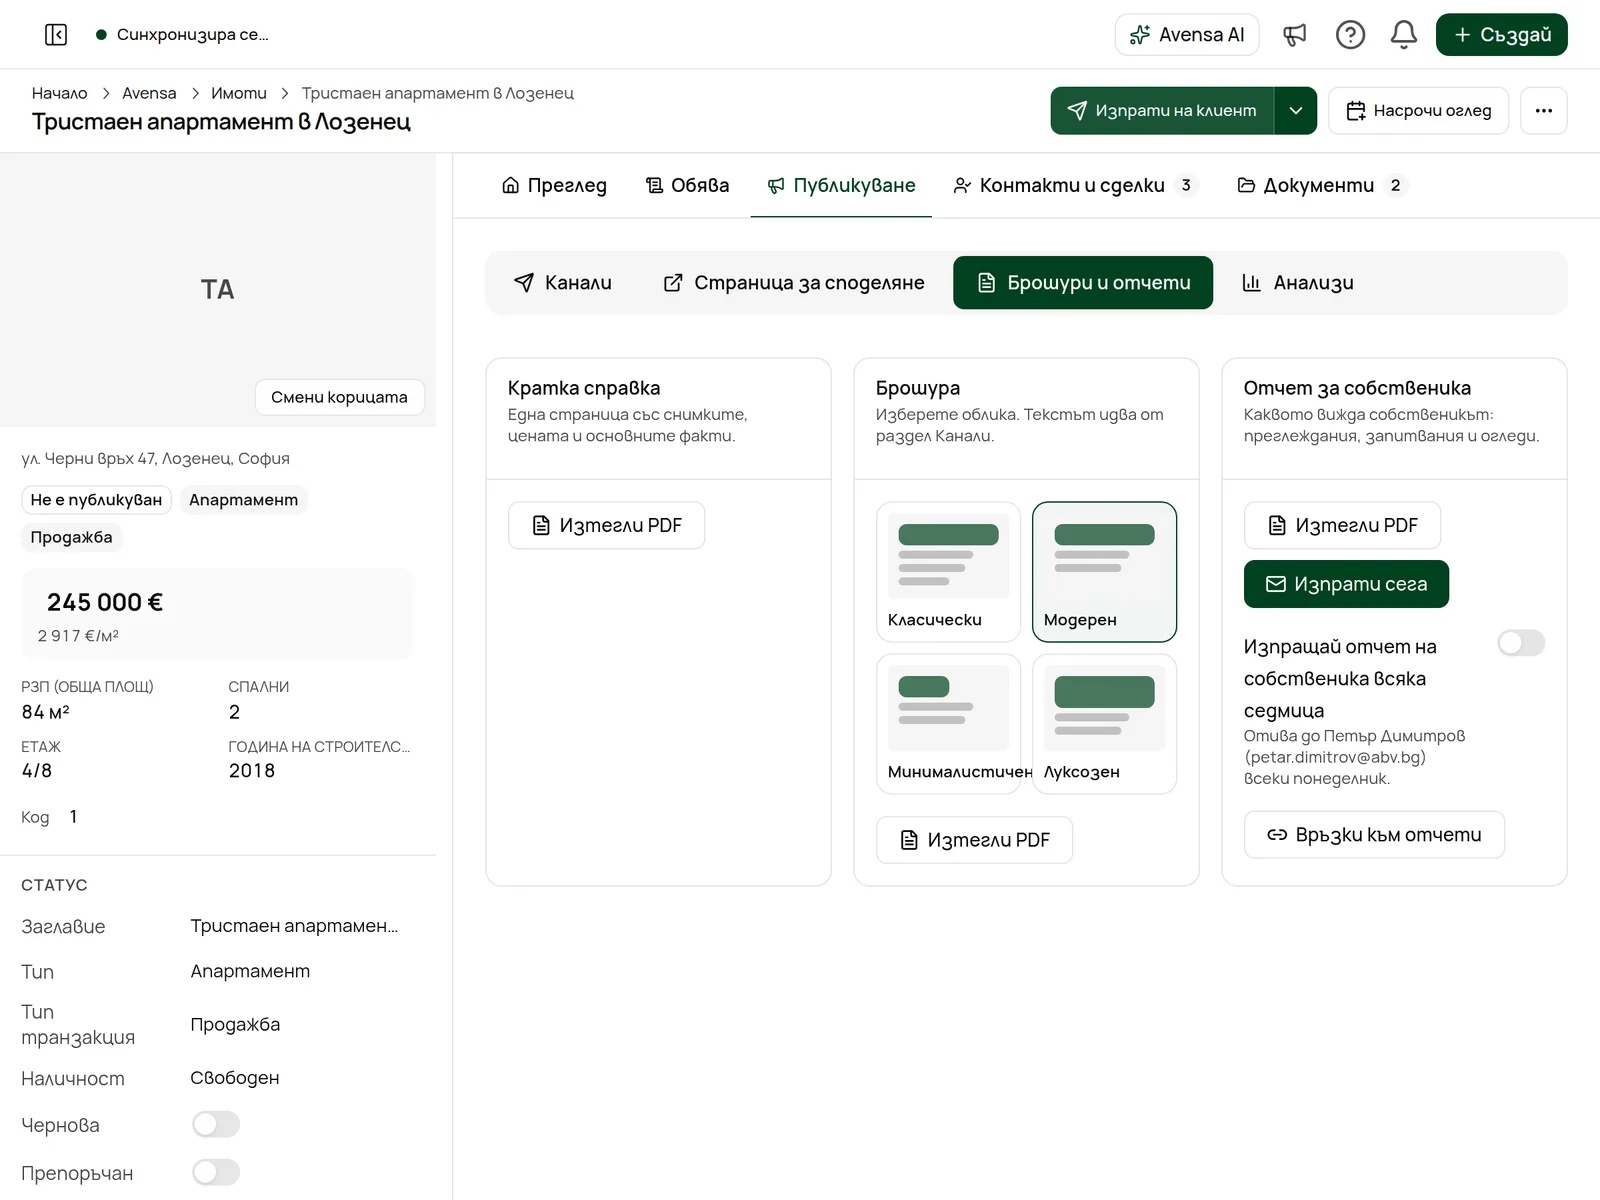The height and width of the screenshot is (1200, 1600).
Task: Click Изпрати на клиент button
Action: coord(1162,110)
